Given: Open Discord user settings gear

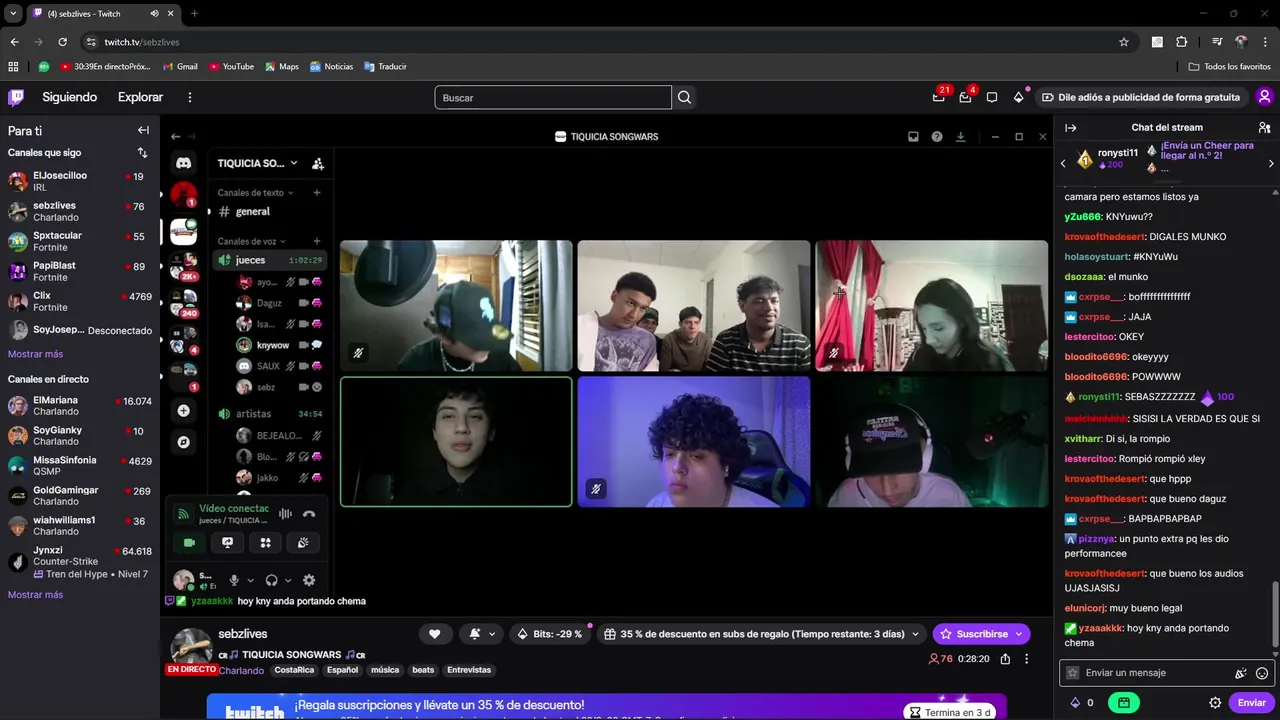Looking at the screenshot, I should pyautogui.click(x=309, y=580).
